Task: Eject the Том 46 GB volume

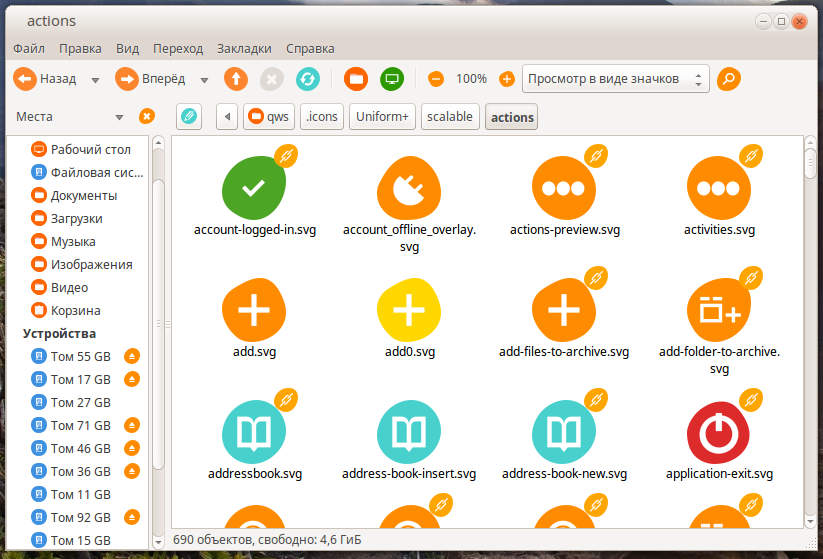Action: [132, 448]
